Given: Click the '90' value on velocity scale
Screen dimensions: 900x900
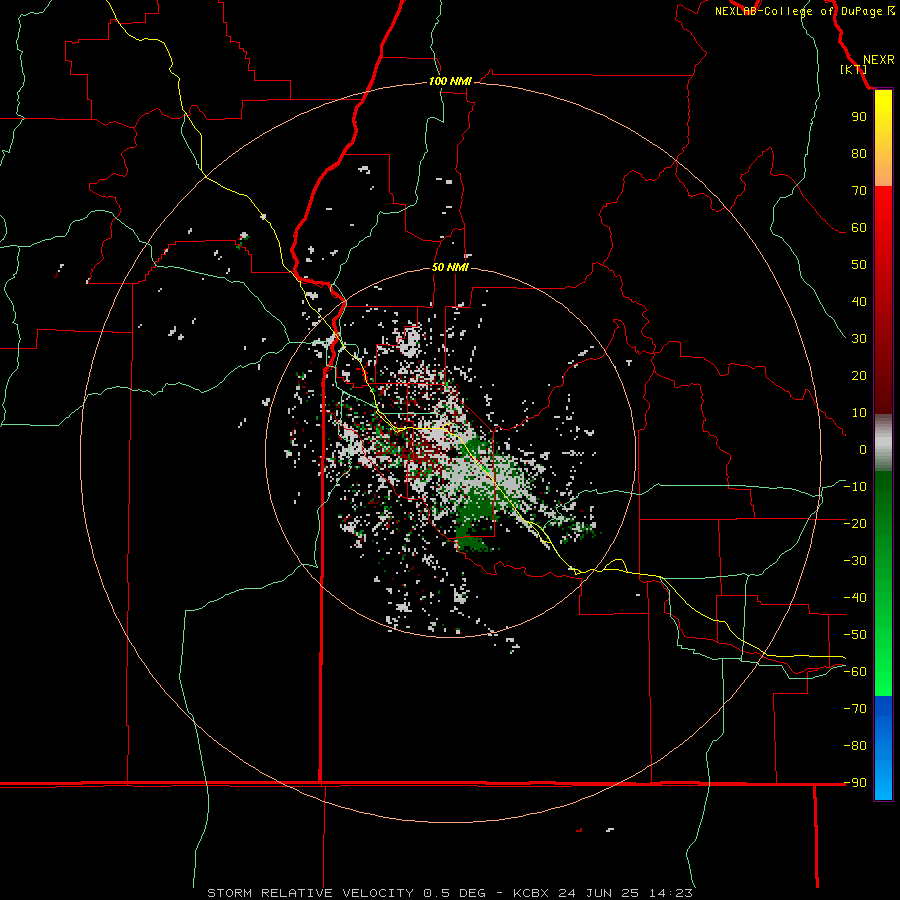Looking at the screenshot, I should tap(859, 117).
